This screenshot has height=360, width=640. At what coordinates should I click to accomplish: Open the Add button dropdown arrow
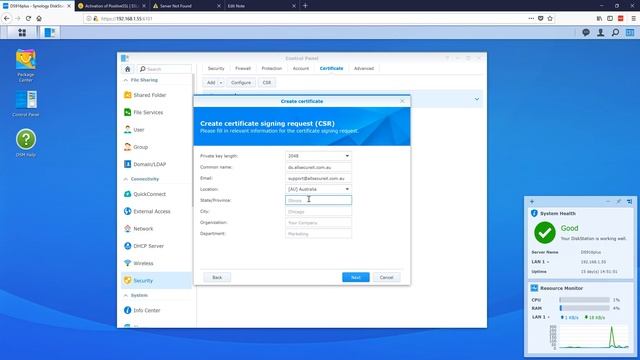click(x=221, y=82)
